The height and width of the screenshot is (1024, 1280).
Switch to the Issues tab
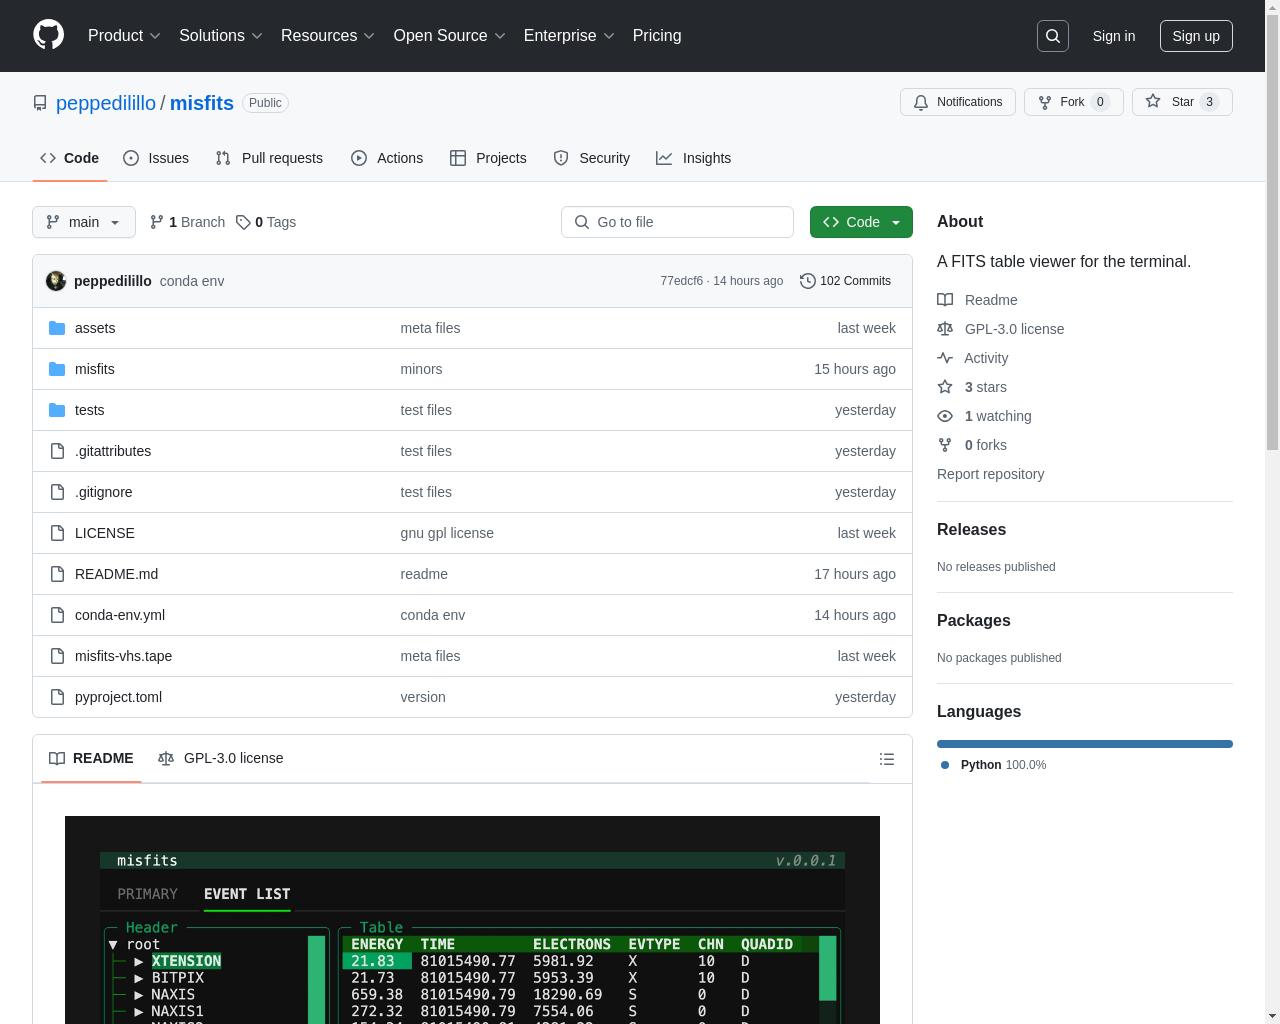(x=156, y=158)
